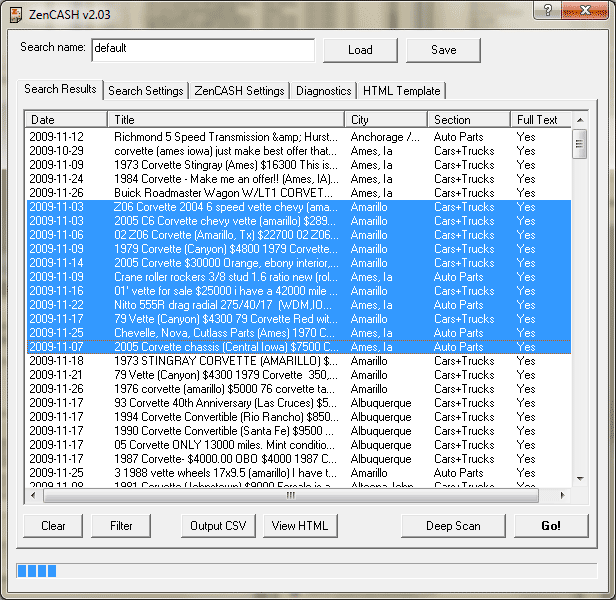Click the horizontal scrollbar right arrow
This screenshot has height=600, width=616.
click(x=563, y=495)
